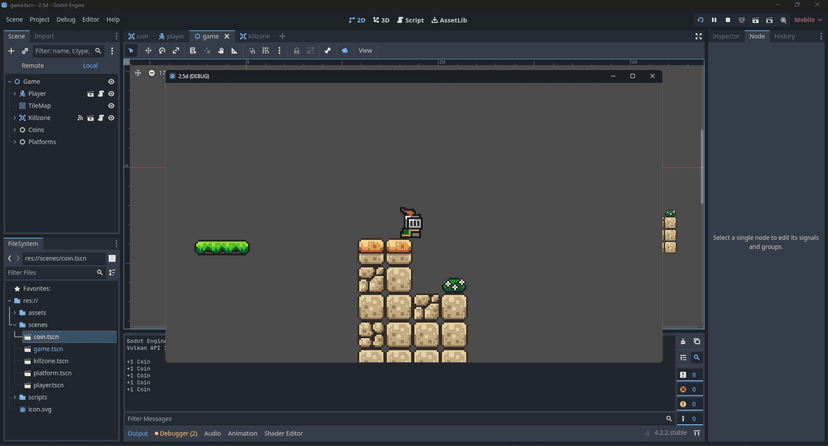Open the Debug menu
This screenshot has height=446, width=828.
pos(66,20)
